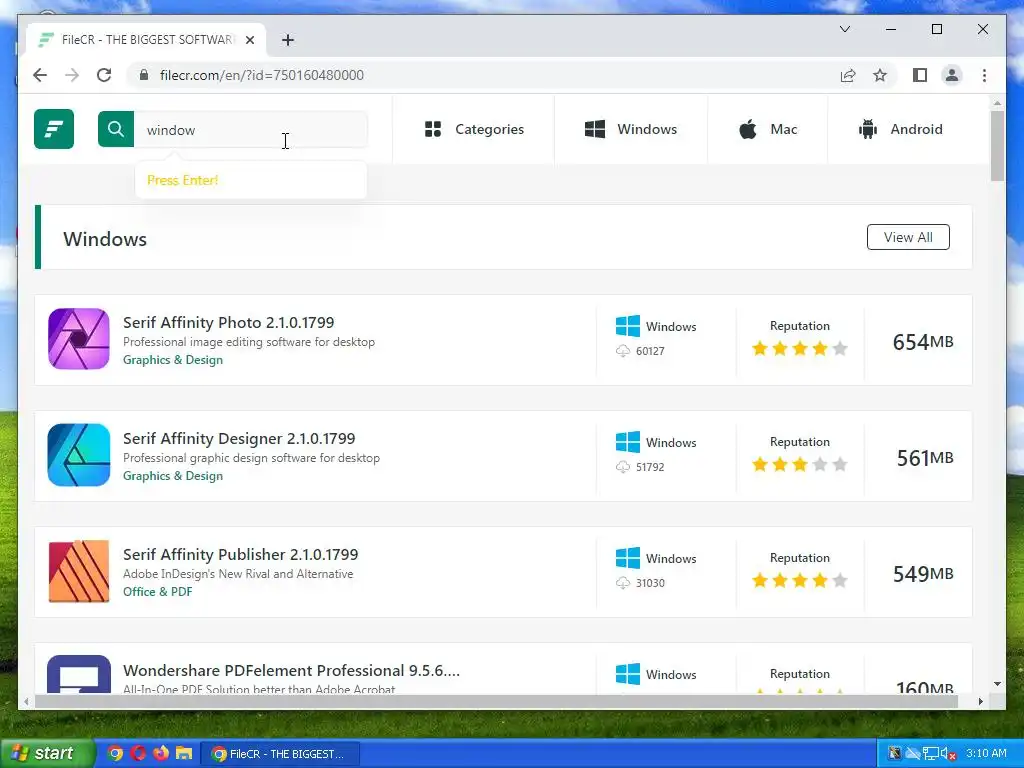Click FileCR taskbar button
Viewport: 1024px width, 768px height.
[x=279, y=754]
